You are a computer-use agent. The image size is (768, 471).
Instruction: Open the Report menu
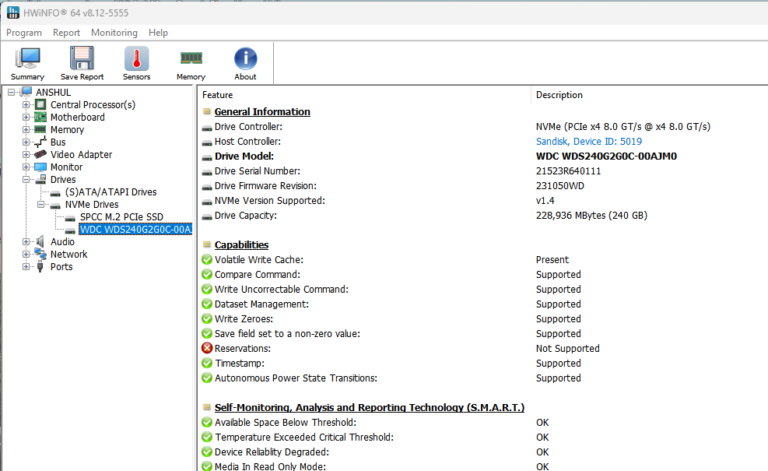click(66, 33)
